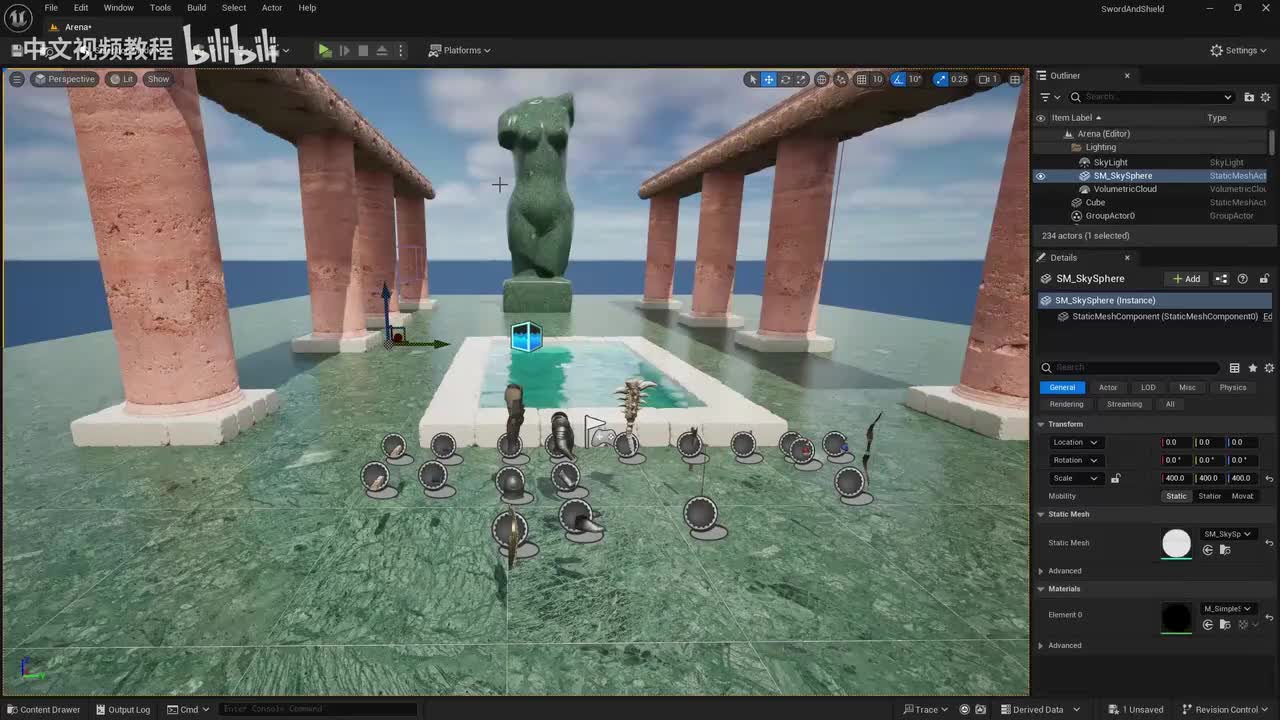Viewport: 1280px width, 720px height.
Task: Select GroupActor0 in the Outliner
Action: (x=1110, y=216)
